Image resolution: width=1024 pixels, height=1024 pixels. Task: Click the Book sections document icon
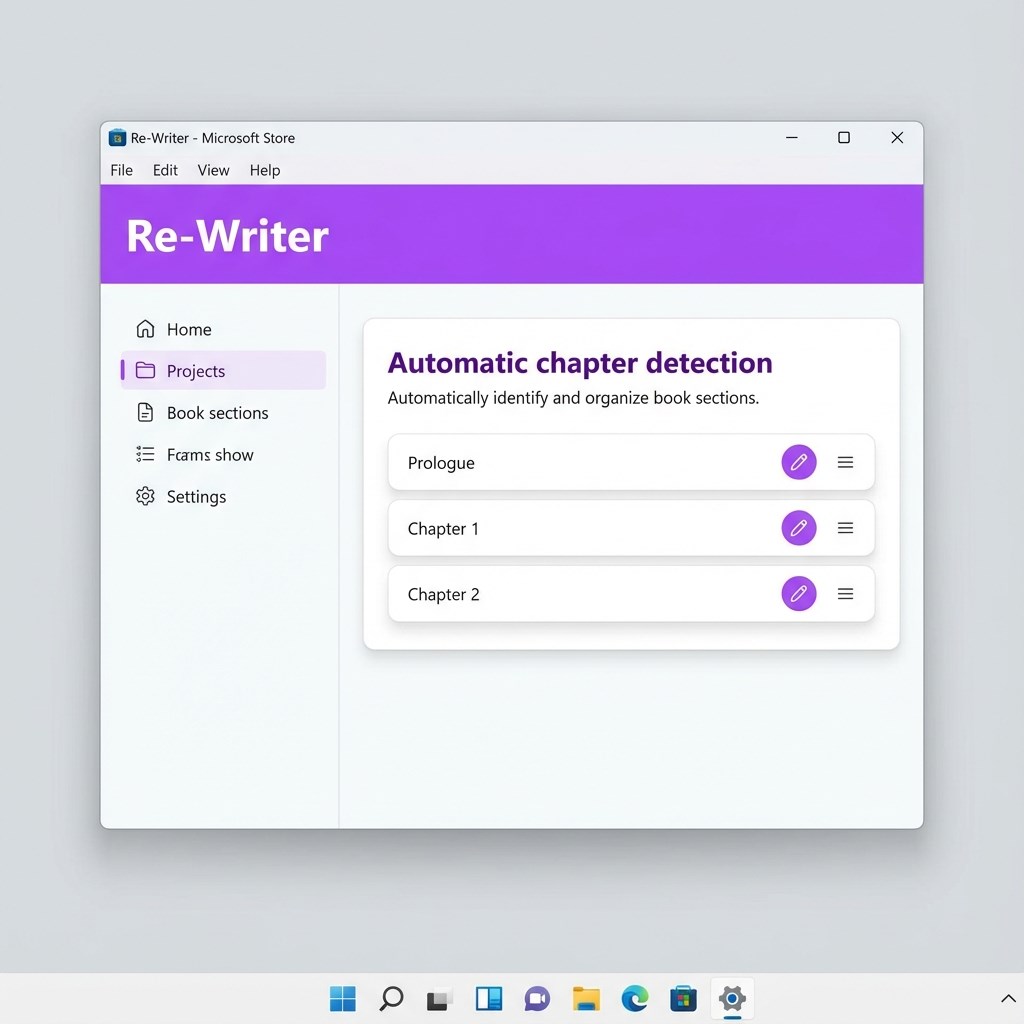point(145,412)
